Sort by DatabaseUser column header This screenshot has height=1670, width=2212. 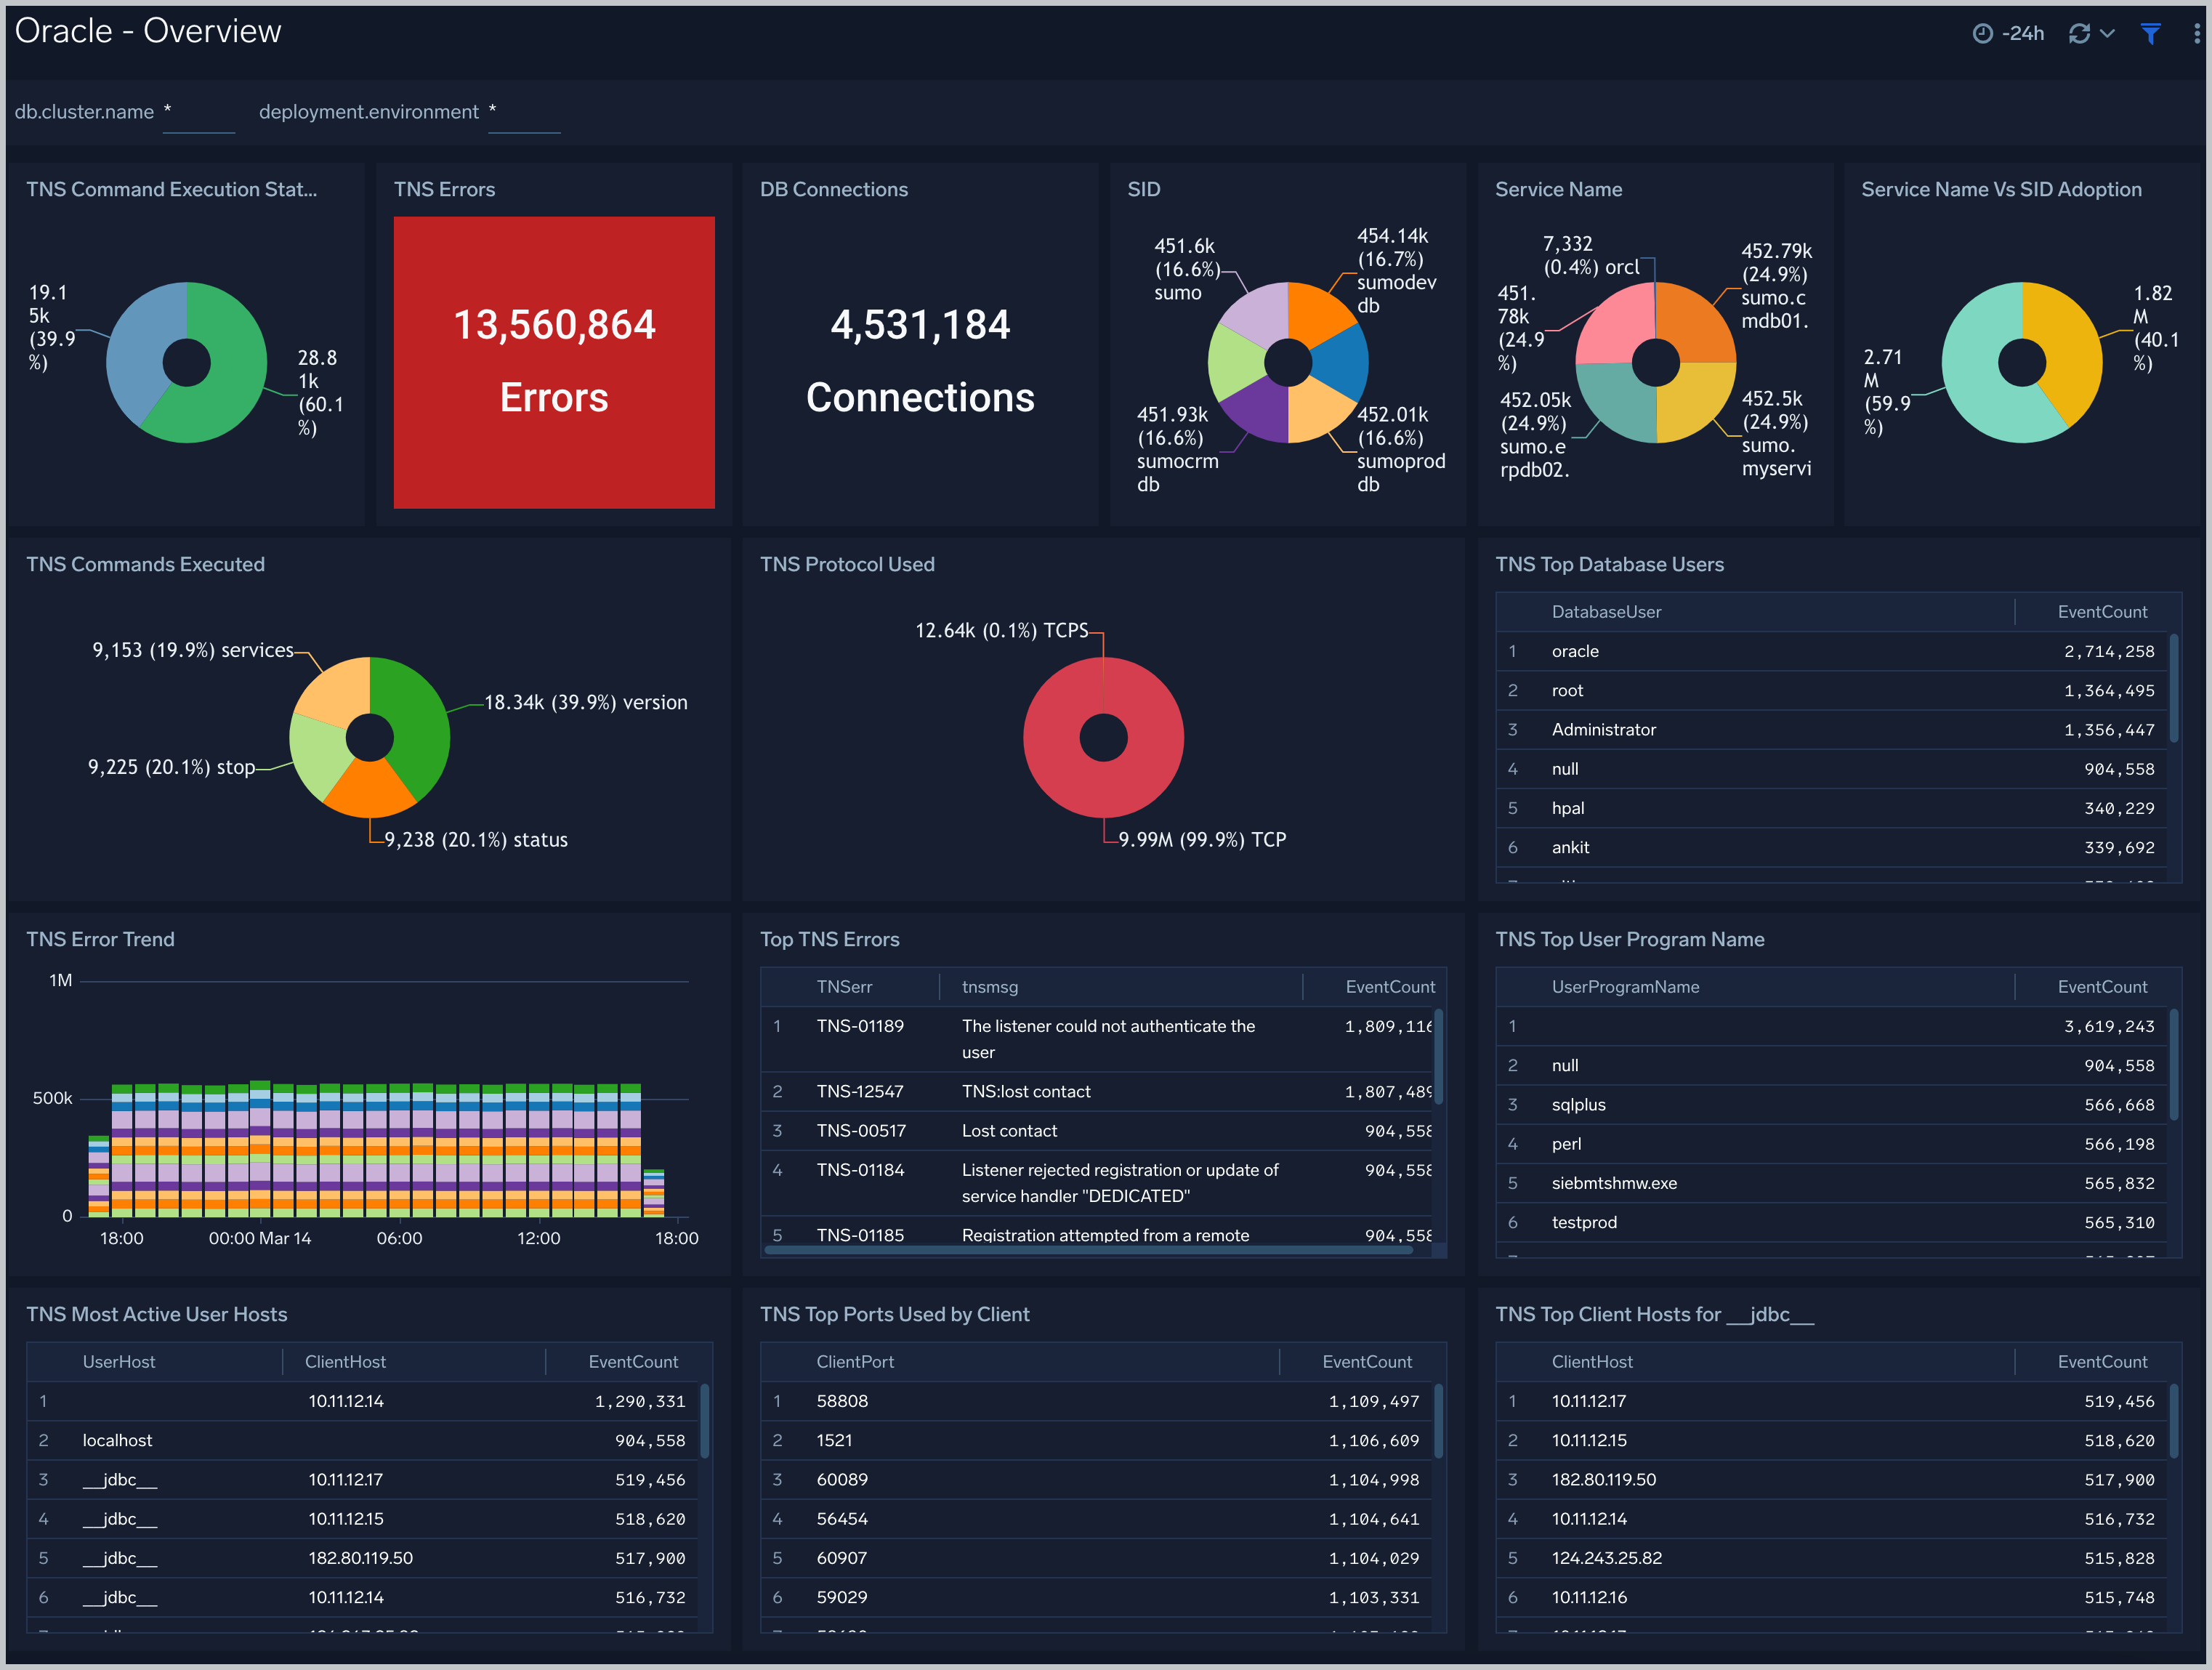(x=1606, y=612)
